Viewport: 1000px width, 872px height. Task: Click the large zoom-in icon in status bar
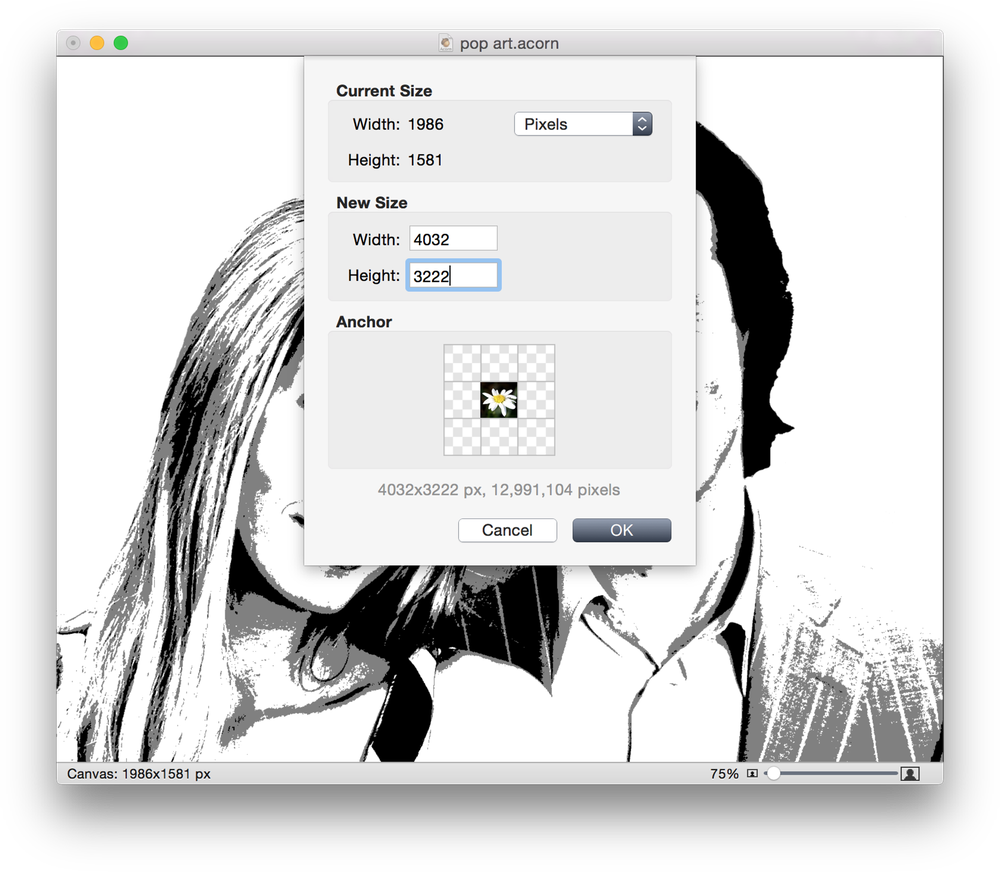point(908,773)
